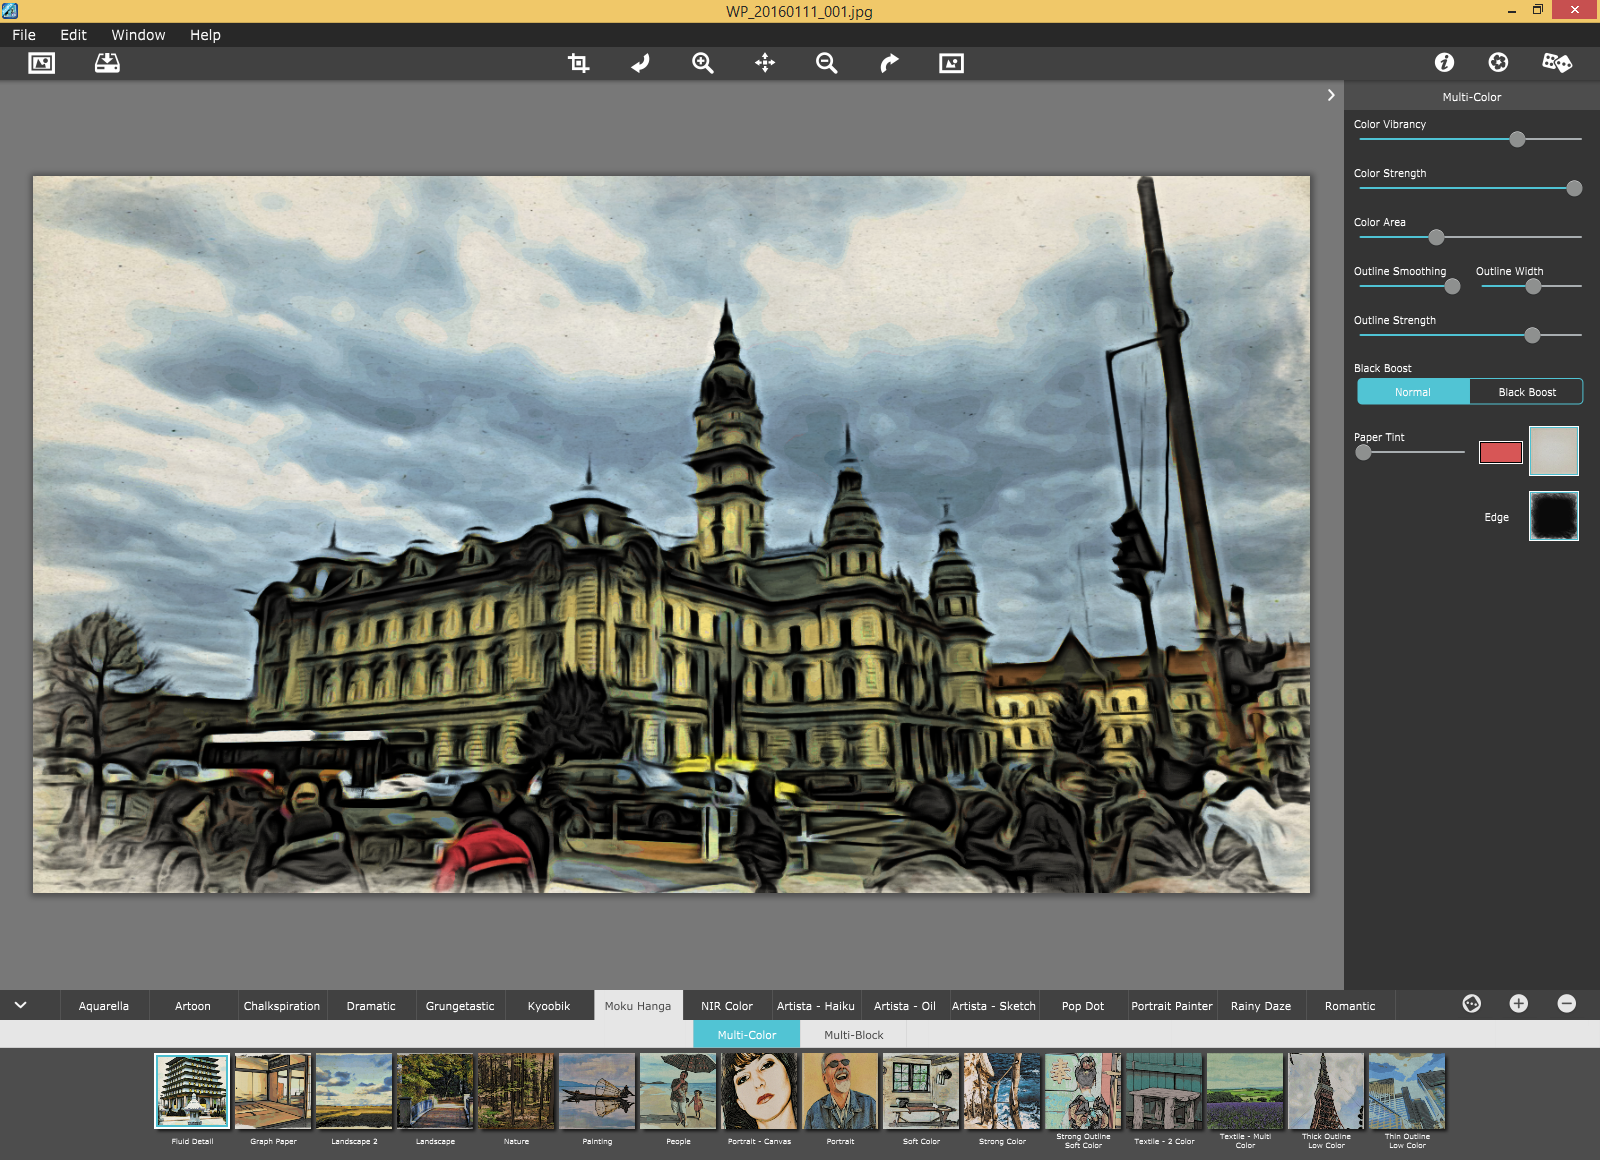Select the Multi-Block sub-tab

(854, 1035)
